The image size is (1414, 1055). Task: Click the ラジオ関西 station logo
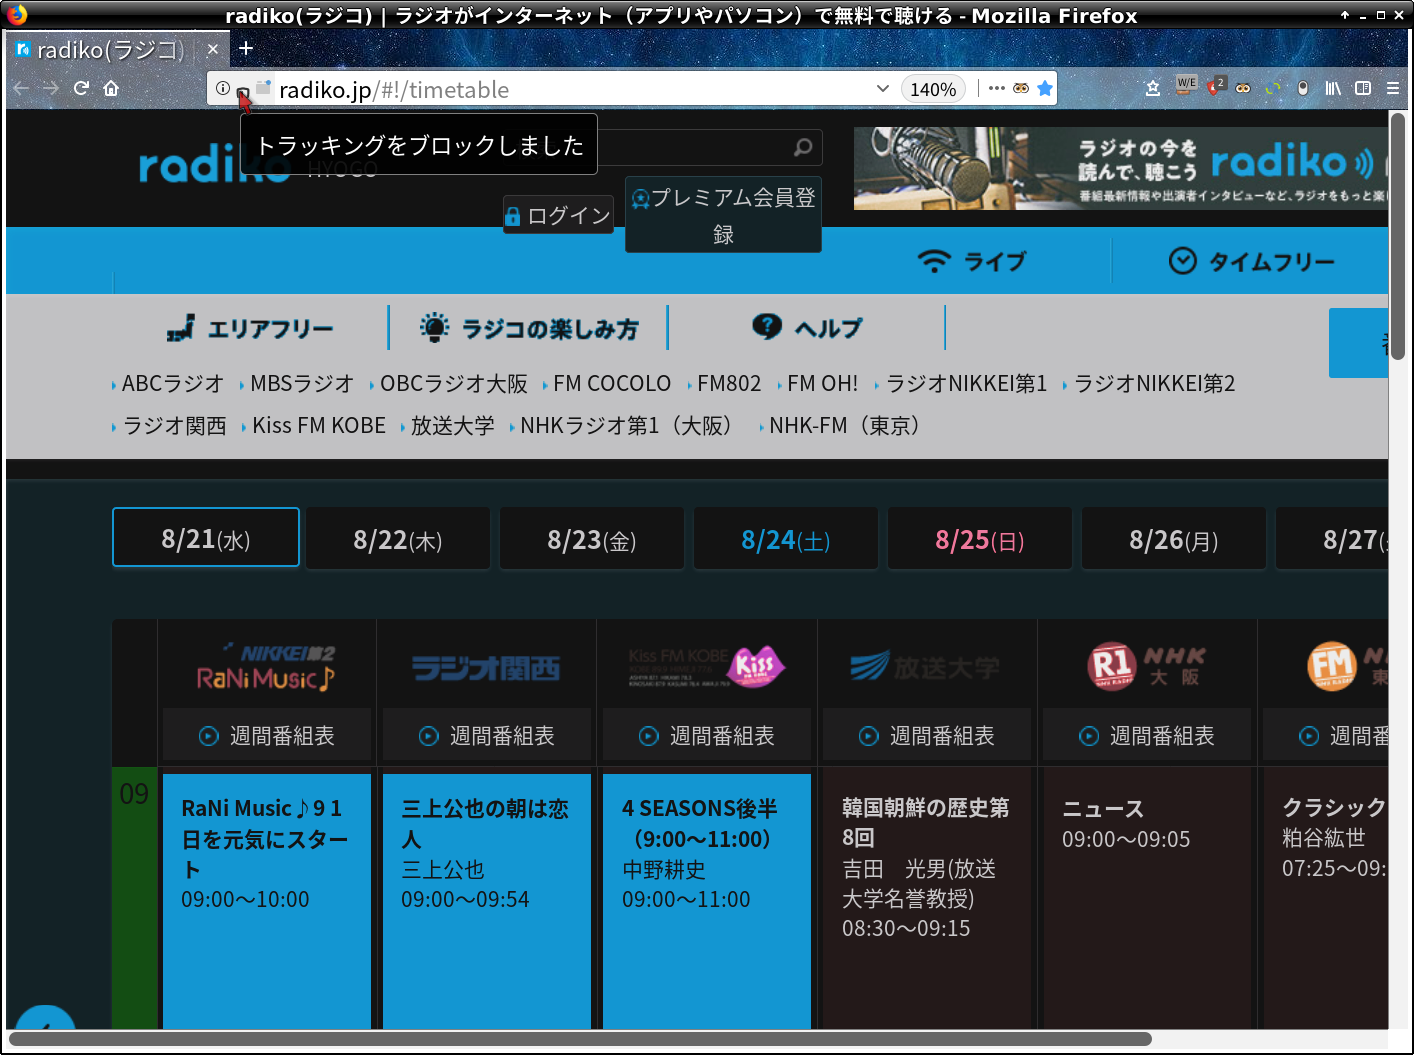tap(486, 668)
